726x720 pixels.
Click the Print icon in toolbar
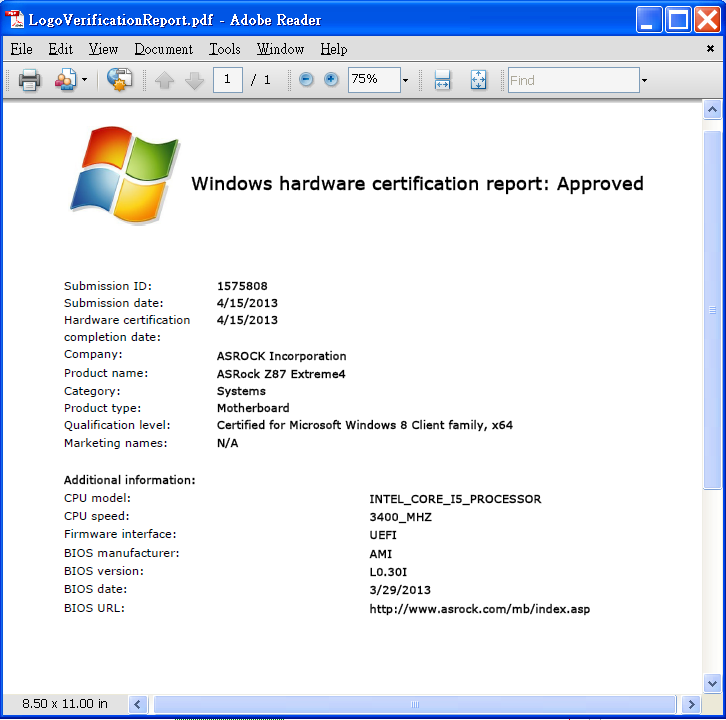tap(30, 80)
